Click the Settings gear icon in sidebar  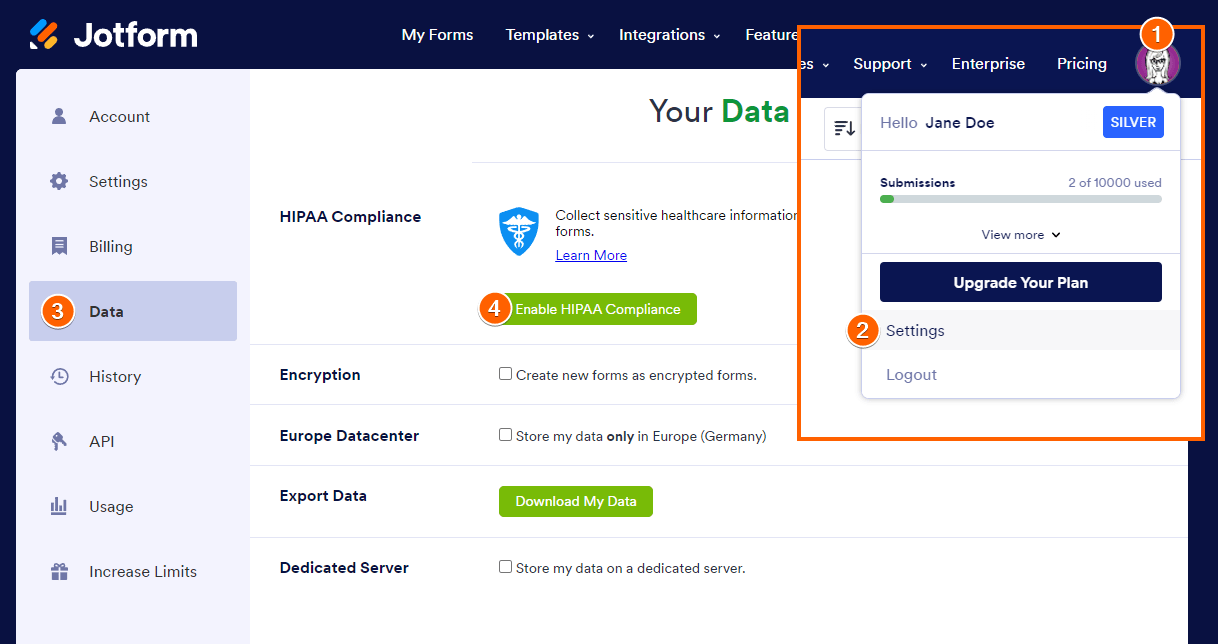click(x=59, y=181)
